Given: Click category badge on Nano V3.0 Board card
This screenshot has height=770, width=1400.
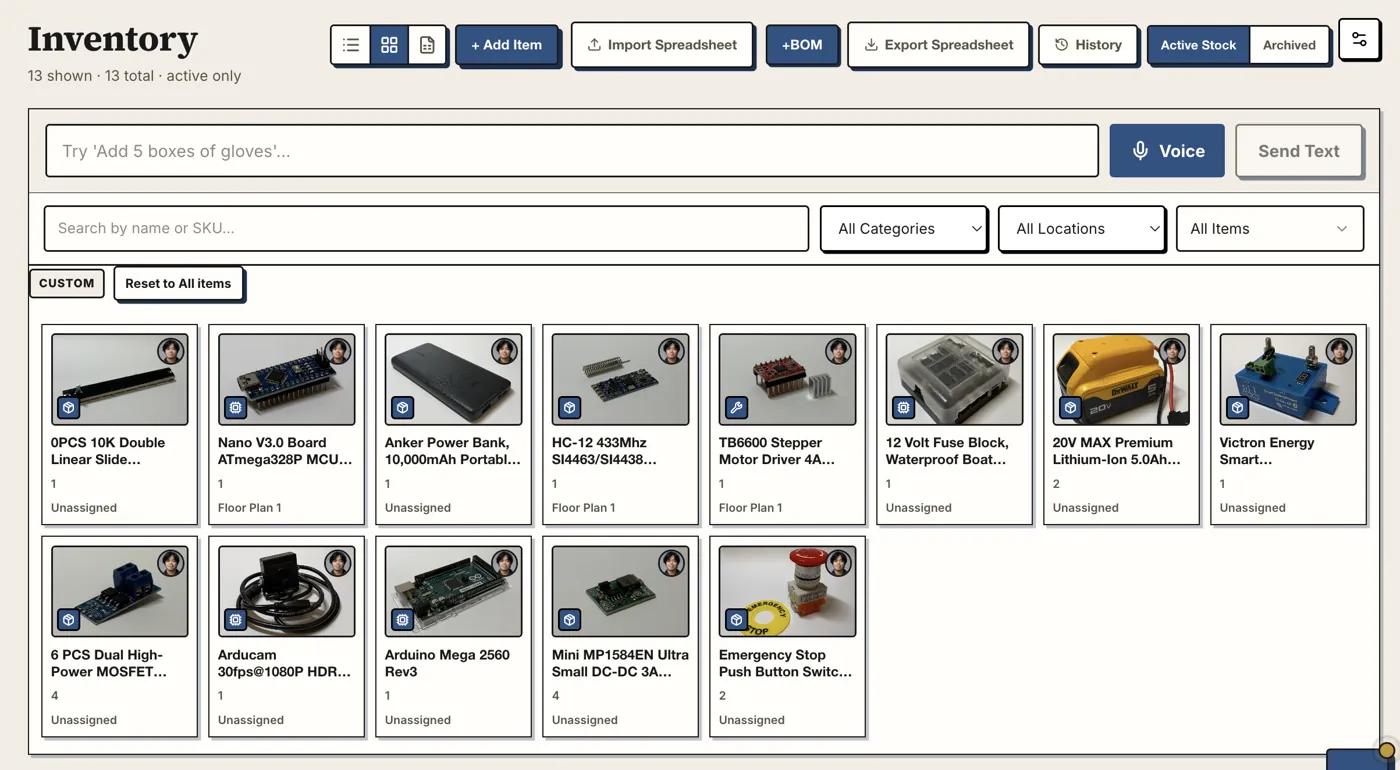Looking at the screenshot, I should point(235,407).
